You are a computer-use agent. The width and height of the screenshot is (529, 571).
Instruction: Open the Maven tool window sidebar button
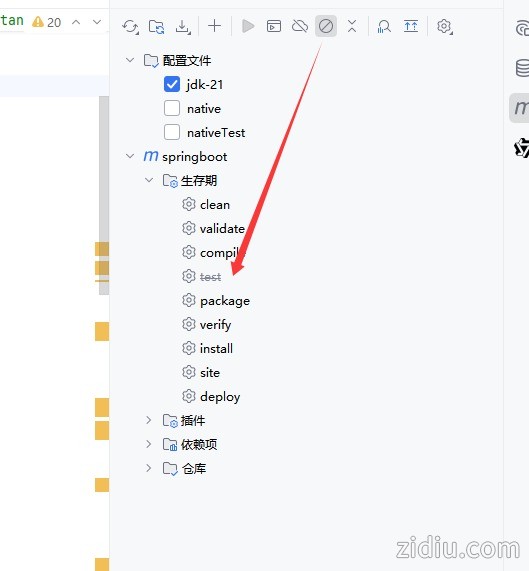[520, 108]
